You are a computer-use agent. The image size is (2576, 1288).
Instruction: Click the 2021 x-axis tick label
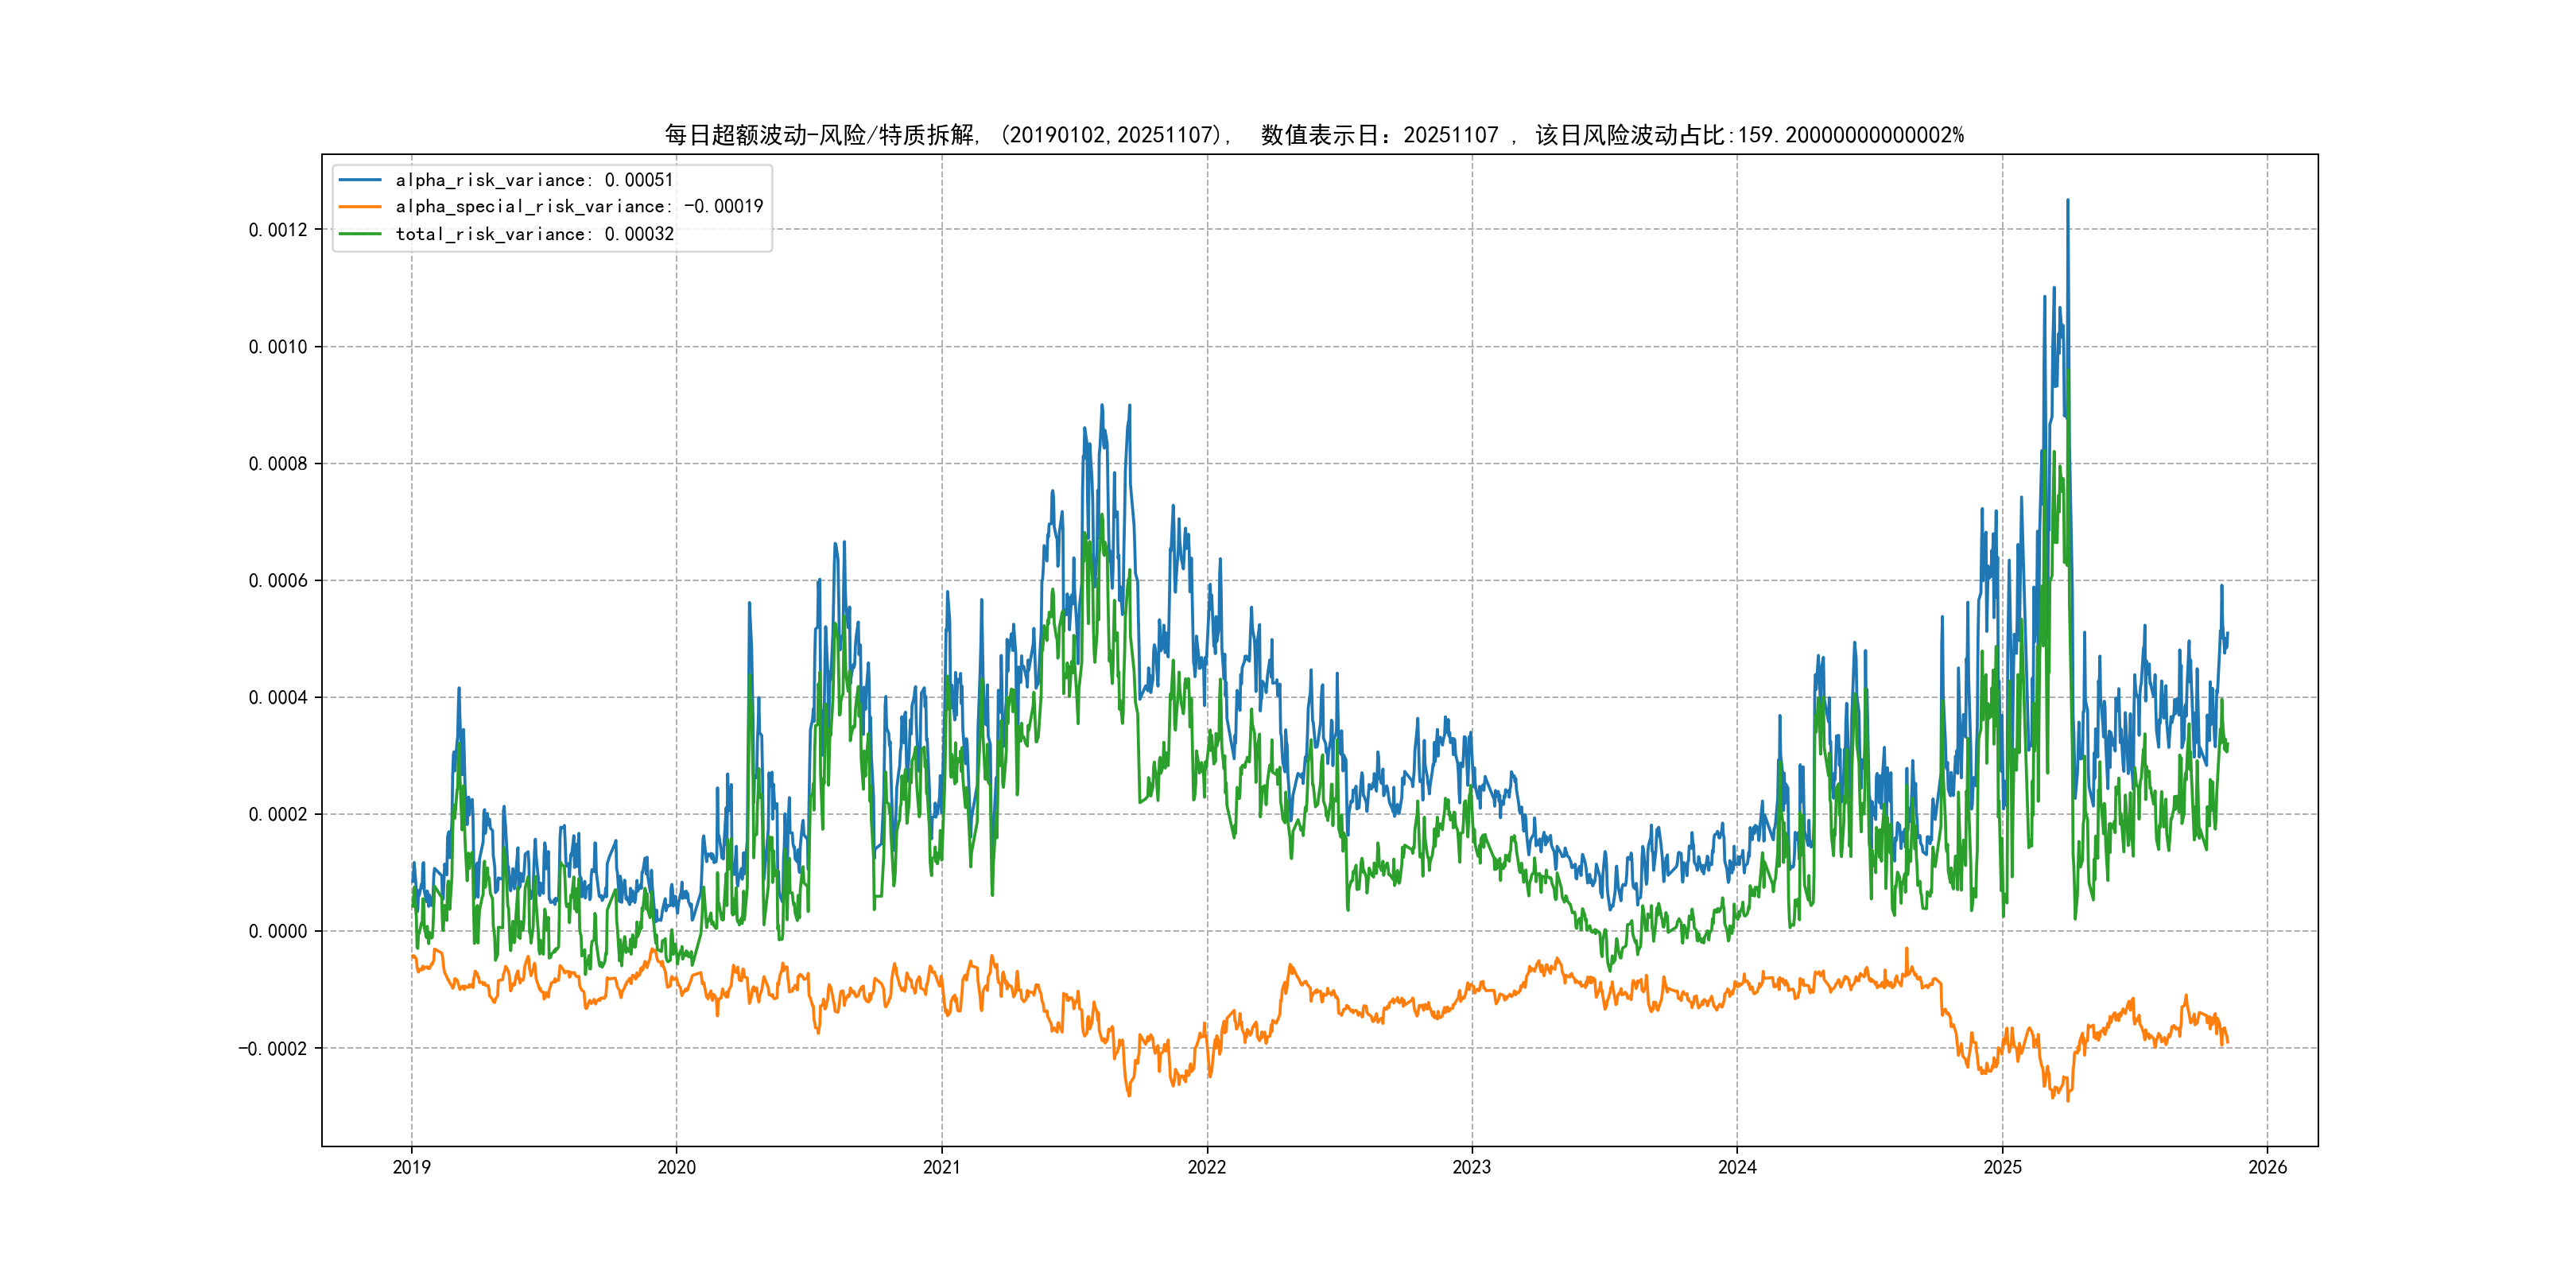[941, 1167]
